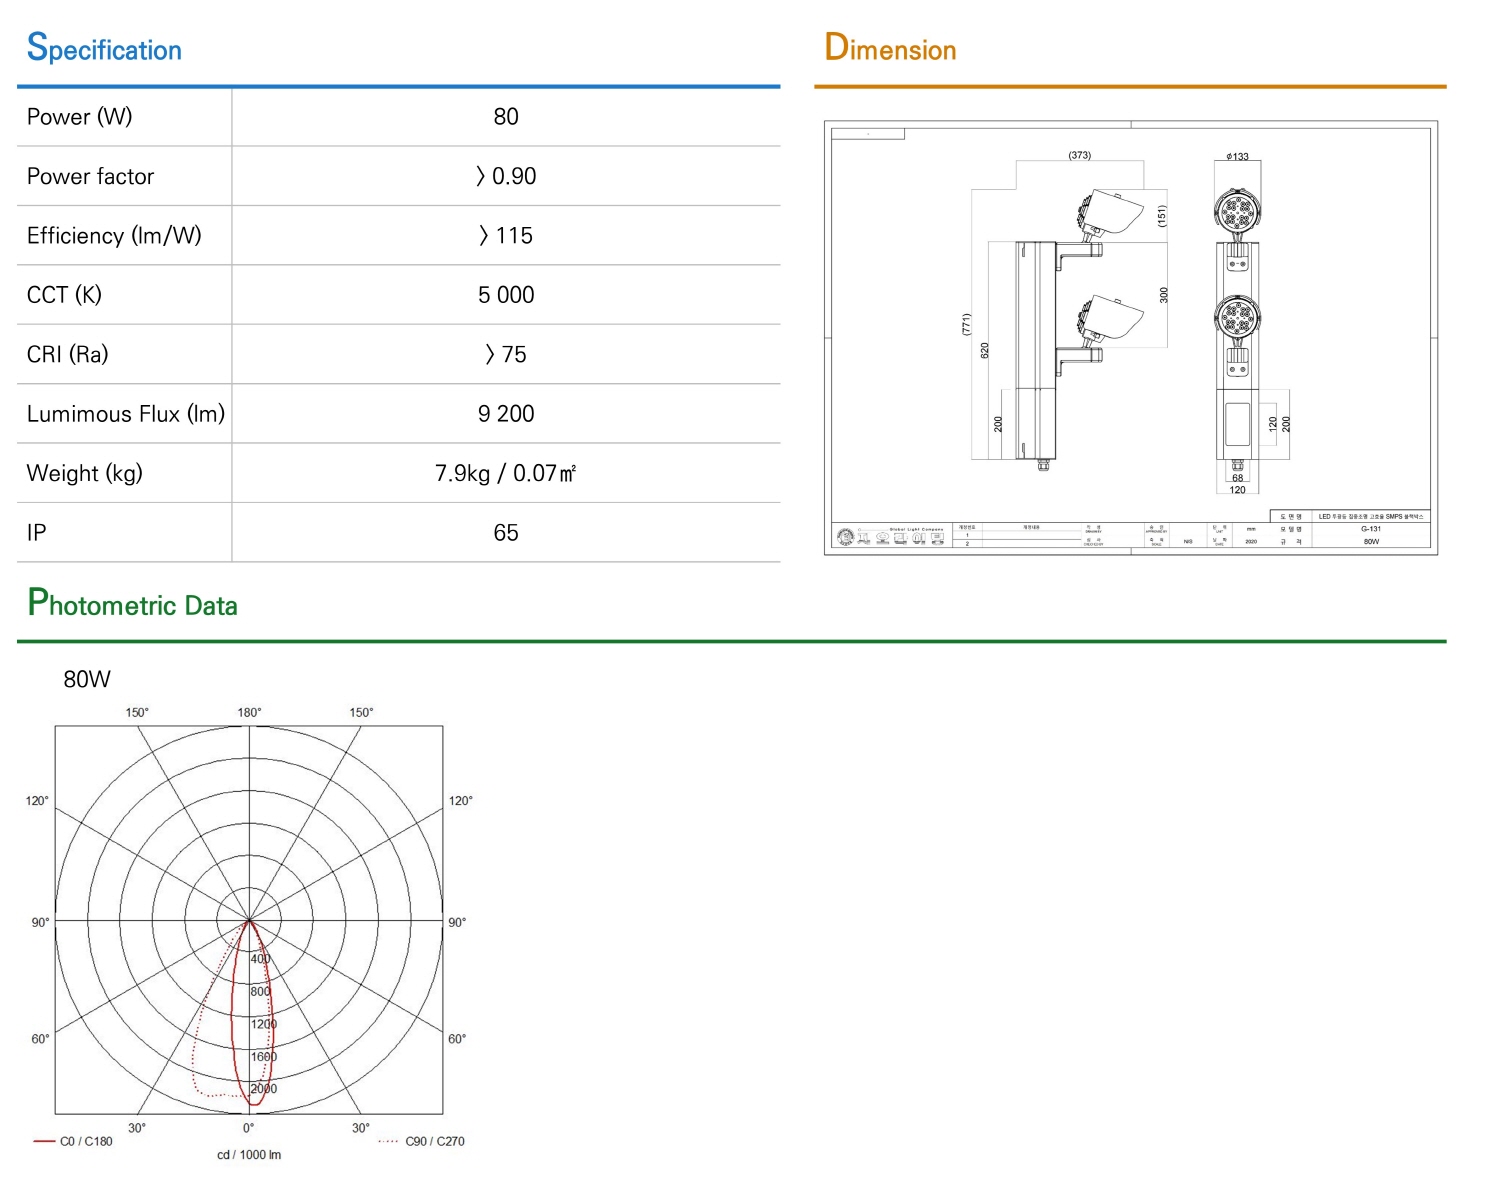Screen dimensions: 1486x1189
Task: Click the Dimension section heading
Action: point(890,48)
